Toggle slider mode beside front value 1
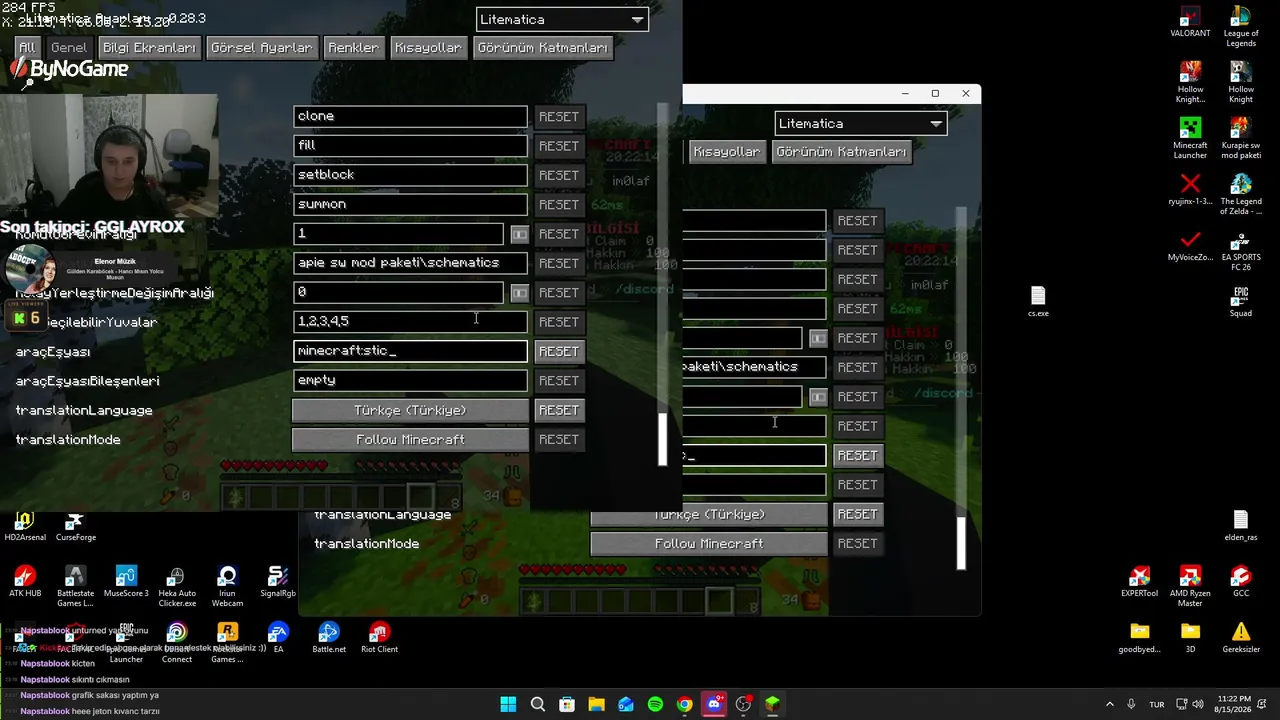 click(519, 234)
